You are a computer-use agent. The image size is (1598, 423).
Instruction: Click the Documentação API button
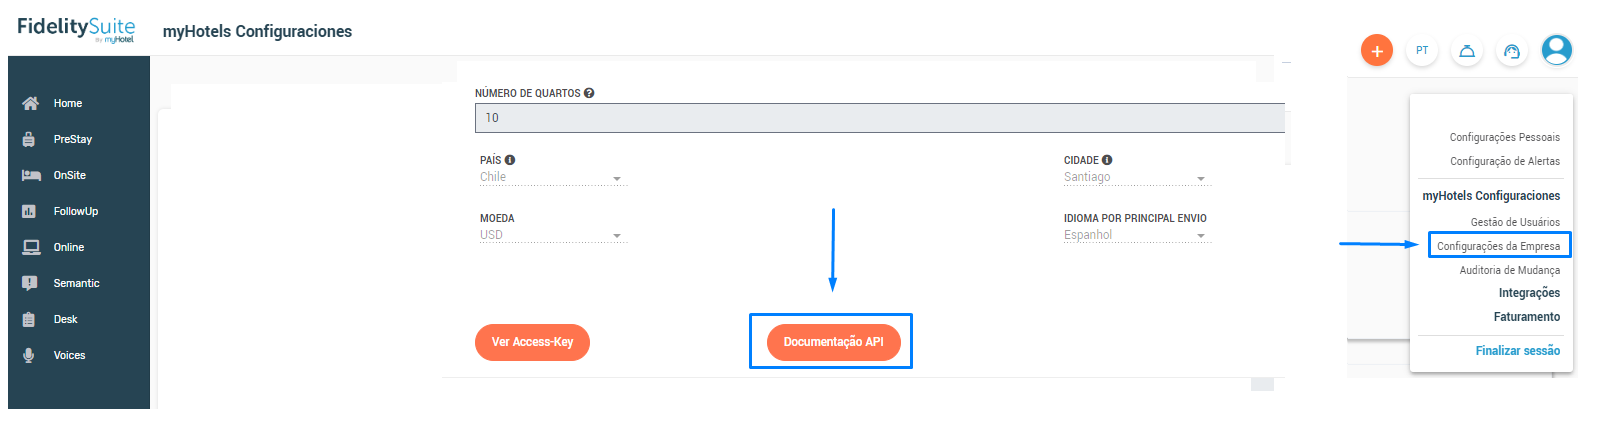click(x=833, y=342)
